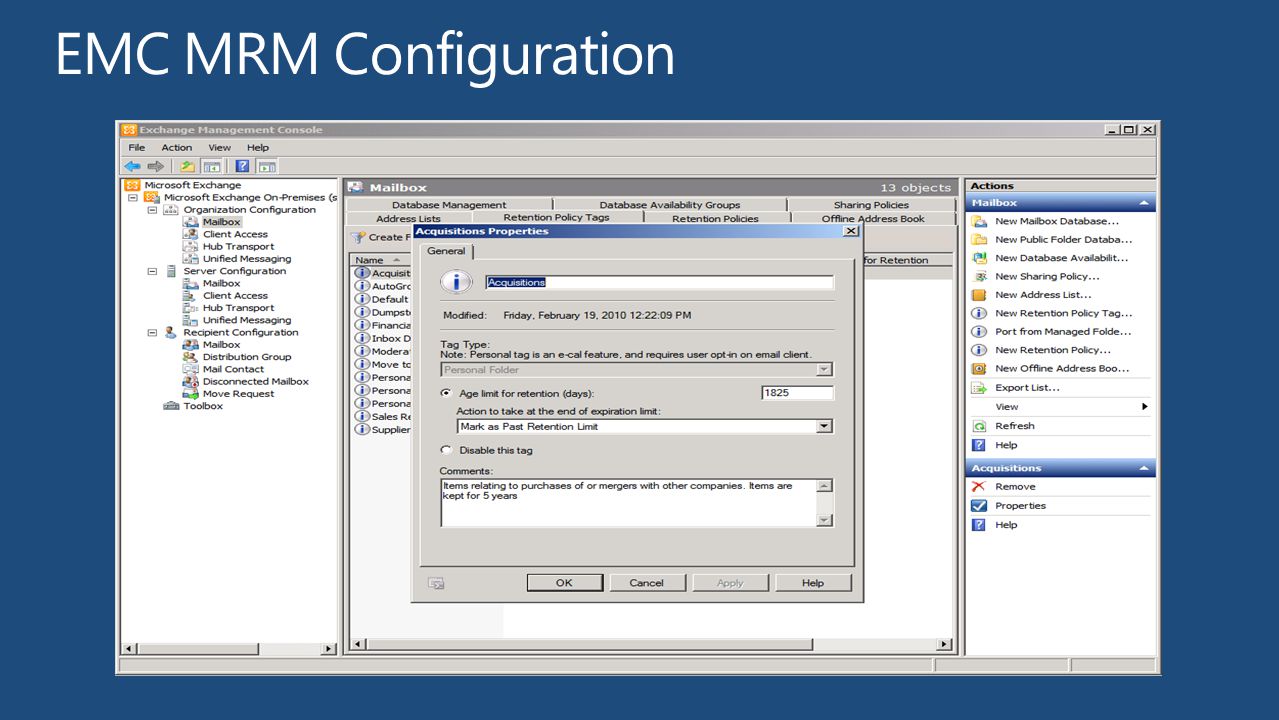Screen dimensions: 1279x720
Task: Click the Create Filter funnel icon
Action: [x=358, y=238]
